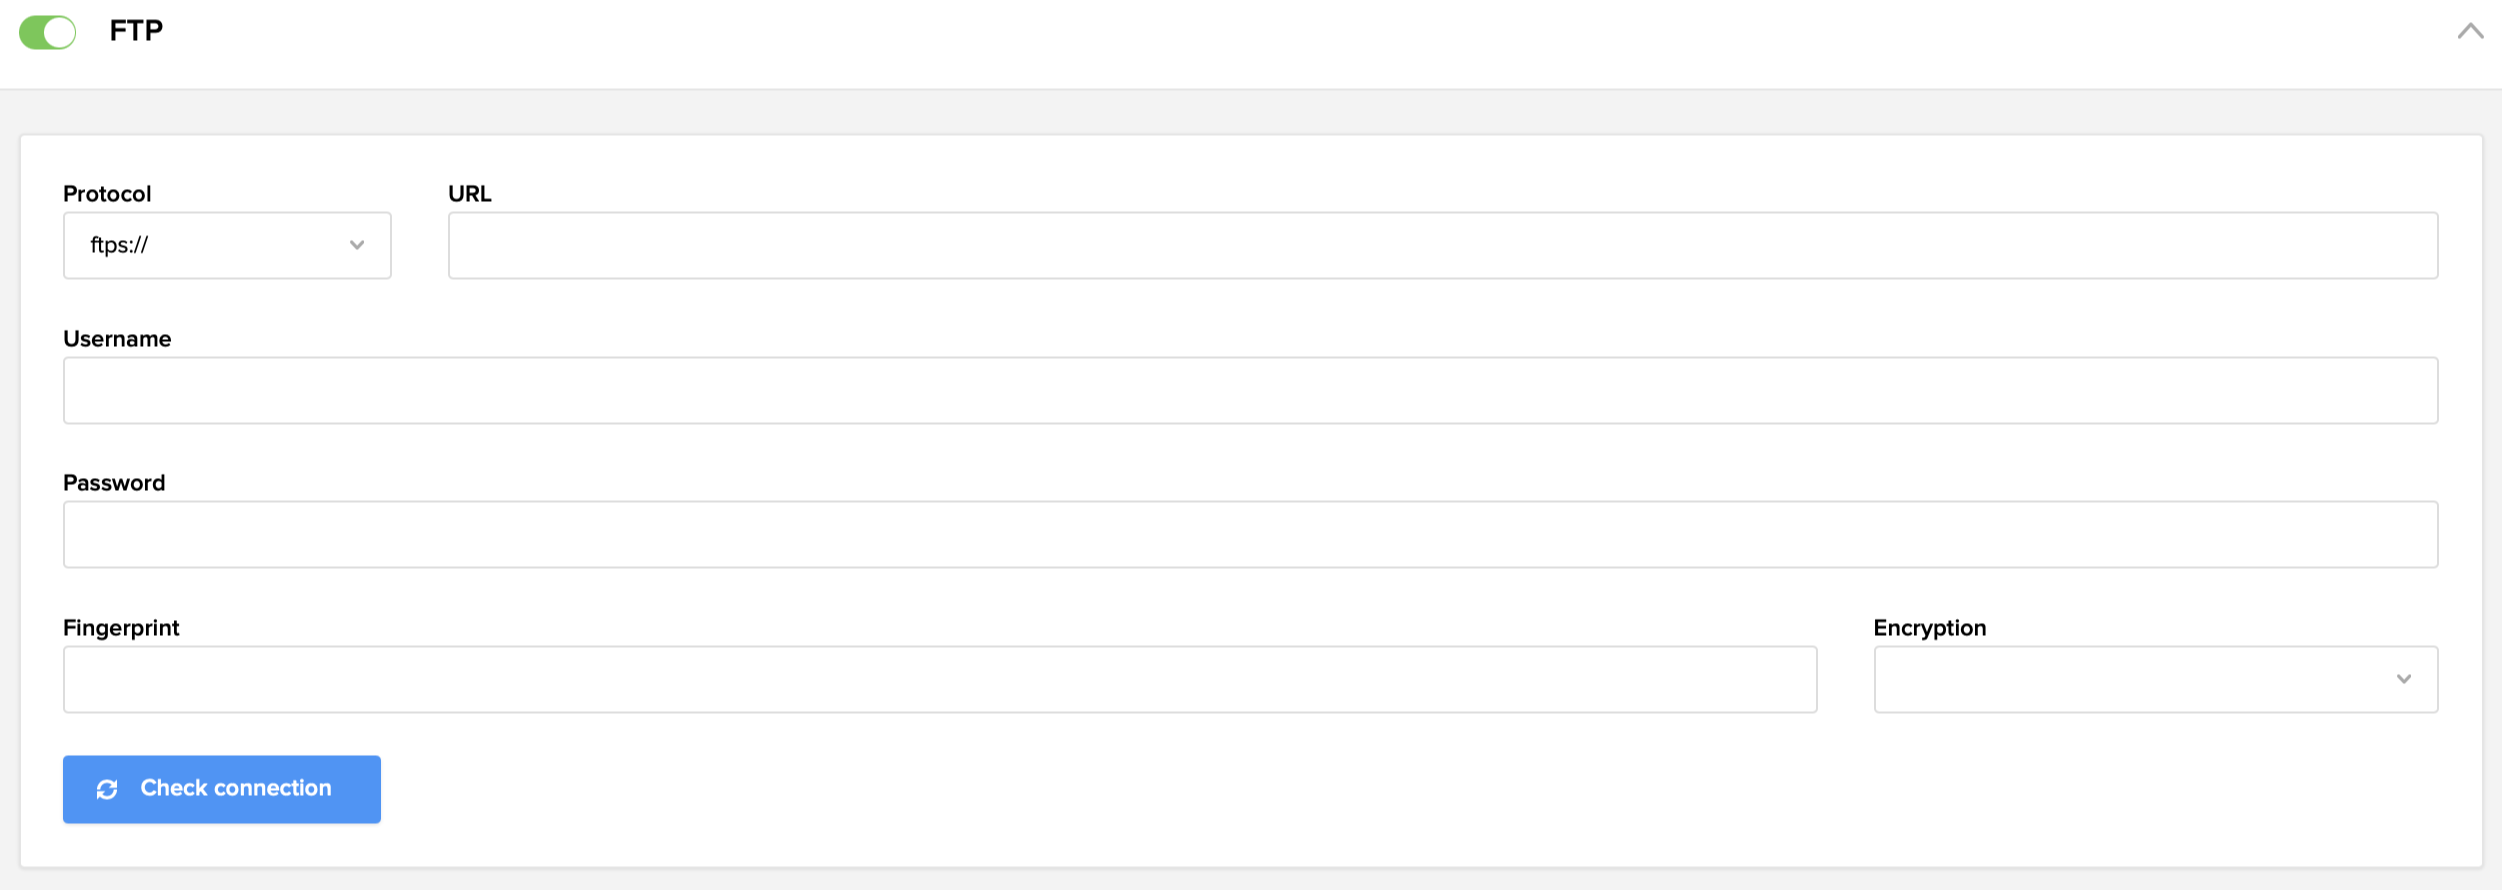This screenshot has height=890, width=2502.
Task: Click the ftps:// value text
Action: tap(119, 245)
